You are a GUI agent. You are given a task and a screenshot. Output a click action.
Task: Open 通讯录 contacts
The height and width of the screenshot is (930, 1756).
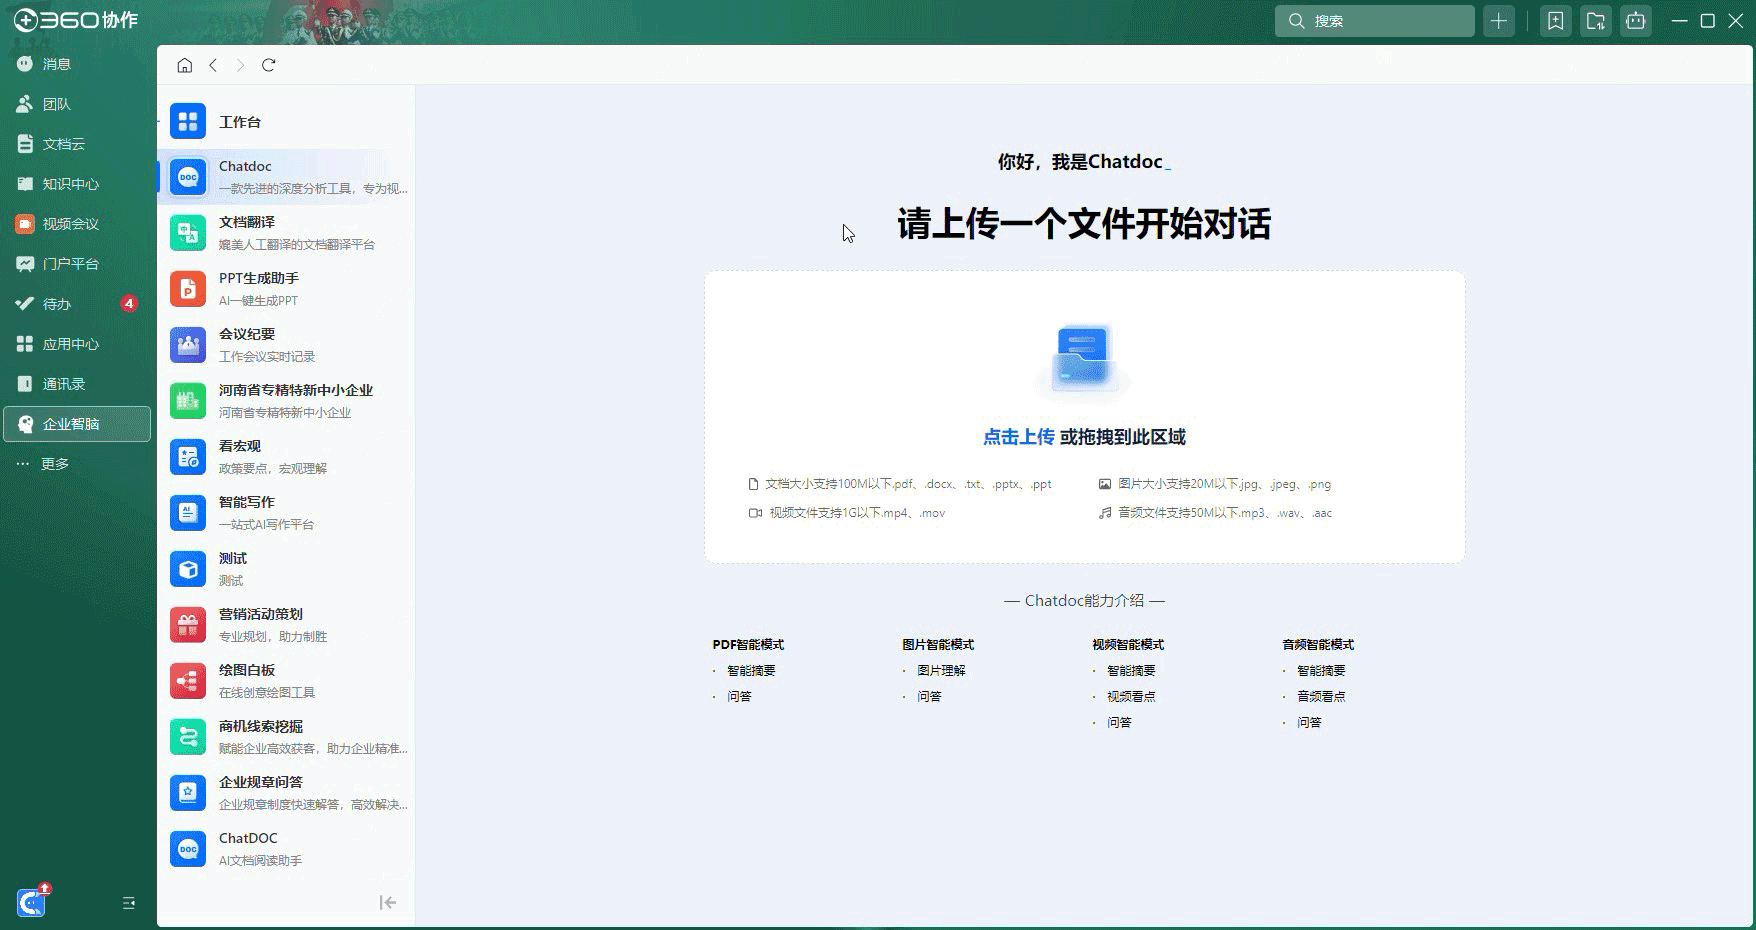coord(77,384)
